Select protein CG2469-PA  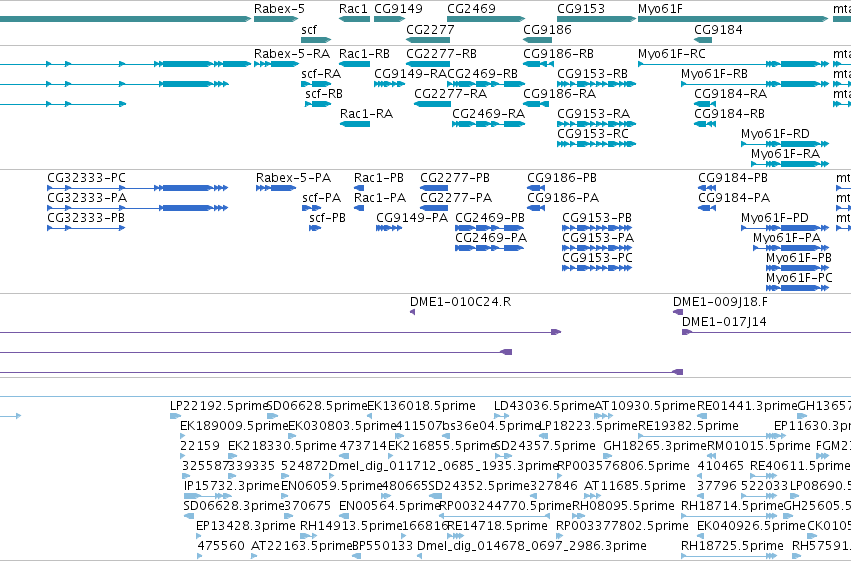(x=491, y=238)
